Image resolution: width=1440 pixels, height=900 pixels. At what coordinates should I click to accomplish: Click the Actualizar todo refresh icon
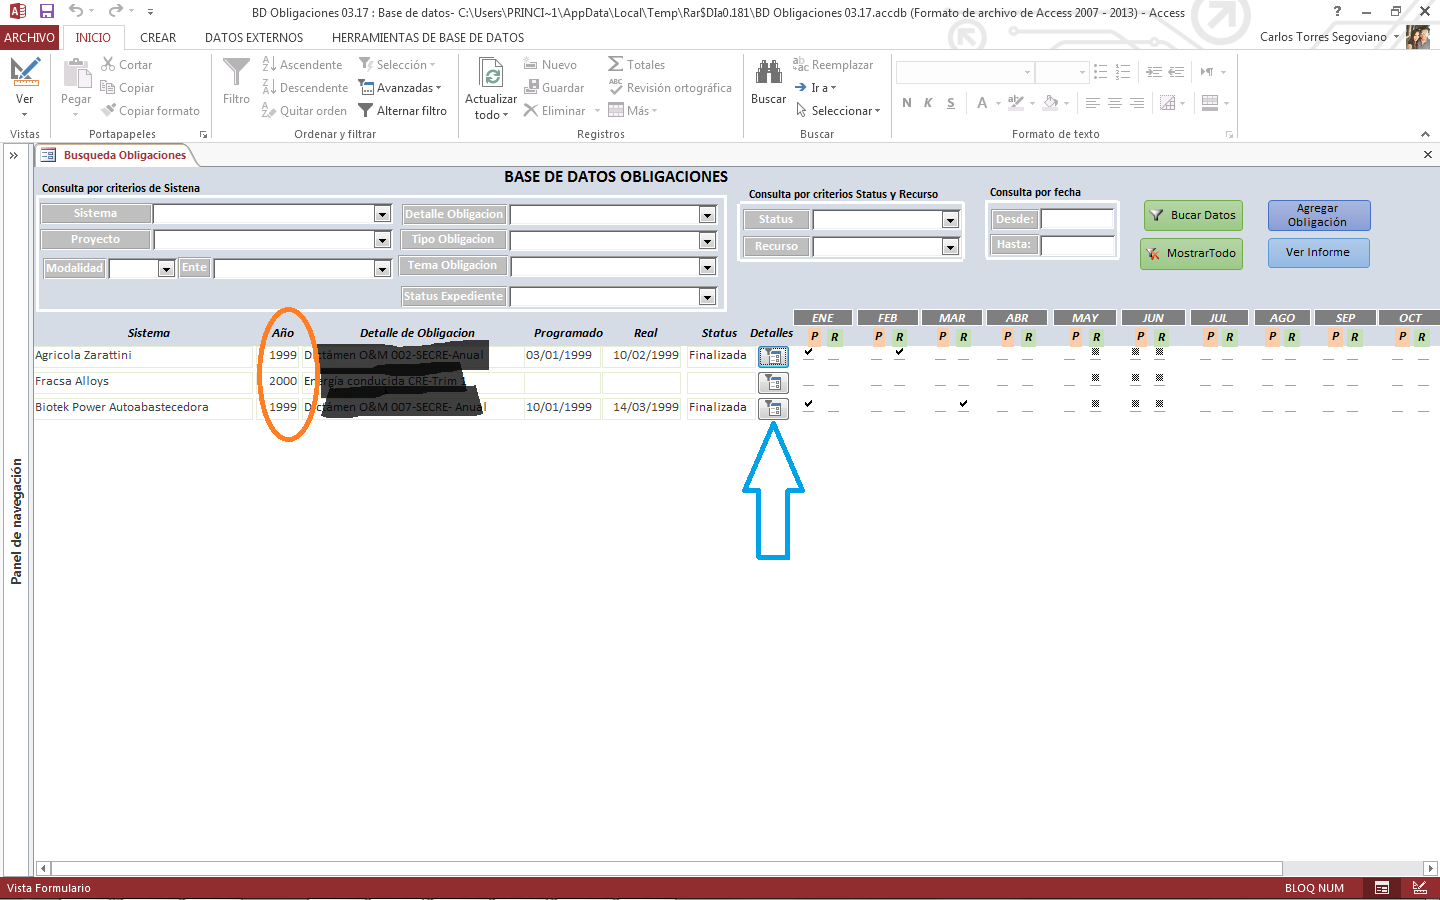(x=490, y=73)
